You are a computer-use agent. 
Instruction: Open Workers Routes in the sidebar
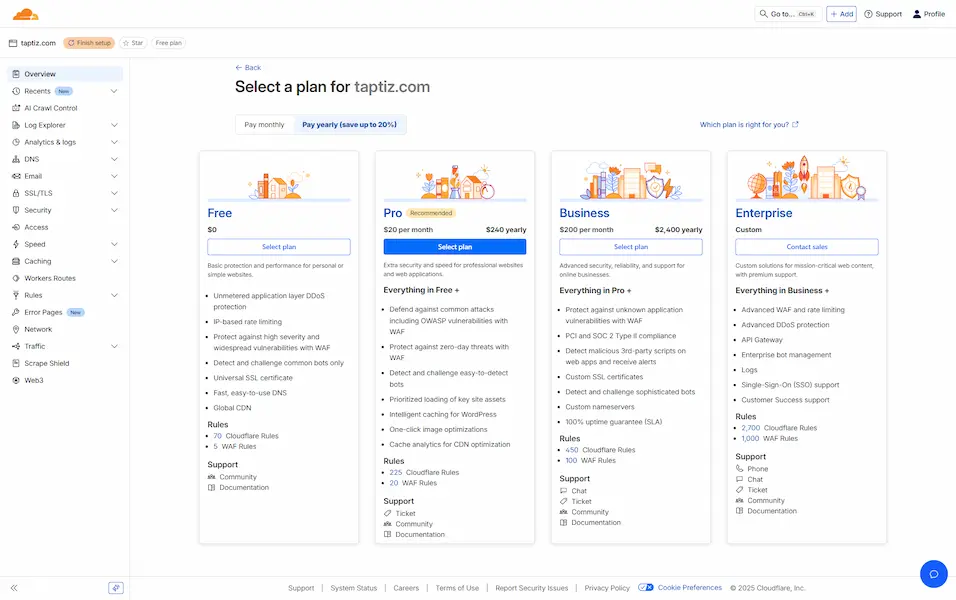pos(50,278)
